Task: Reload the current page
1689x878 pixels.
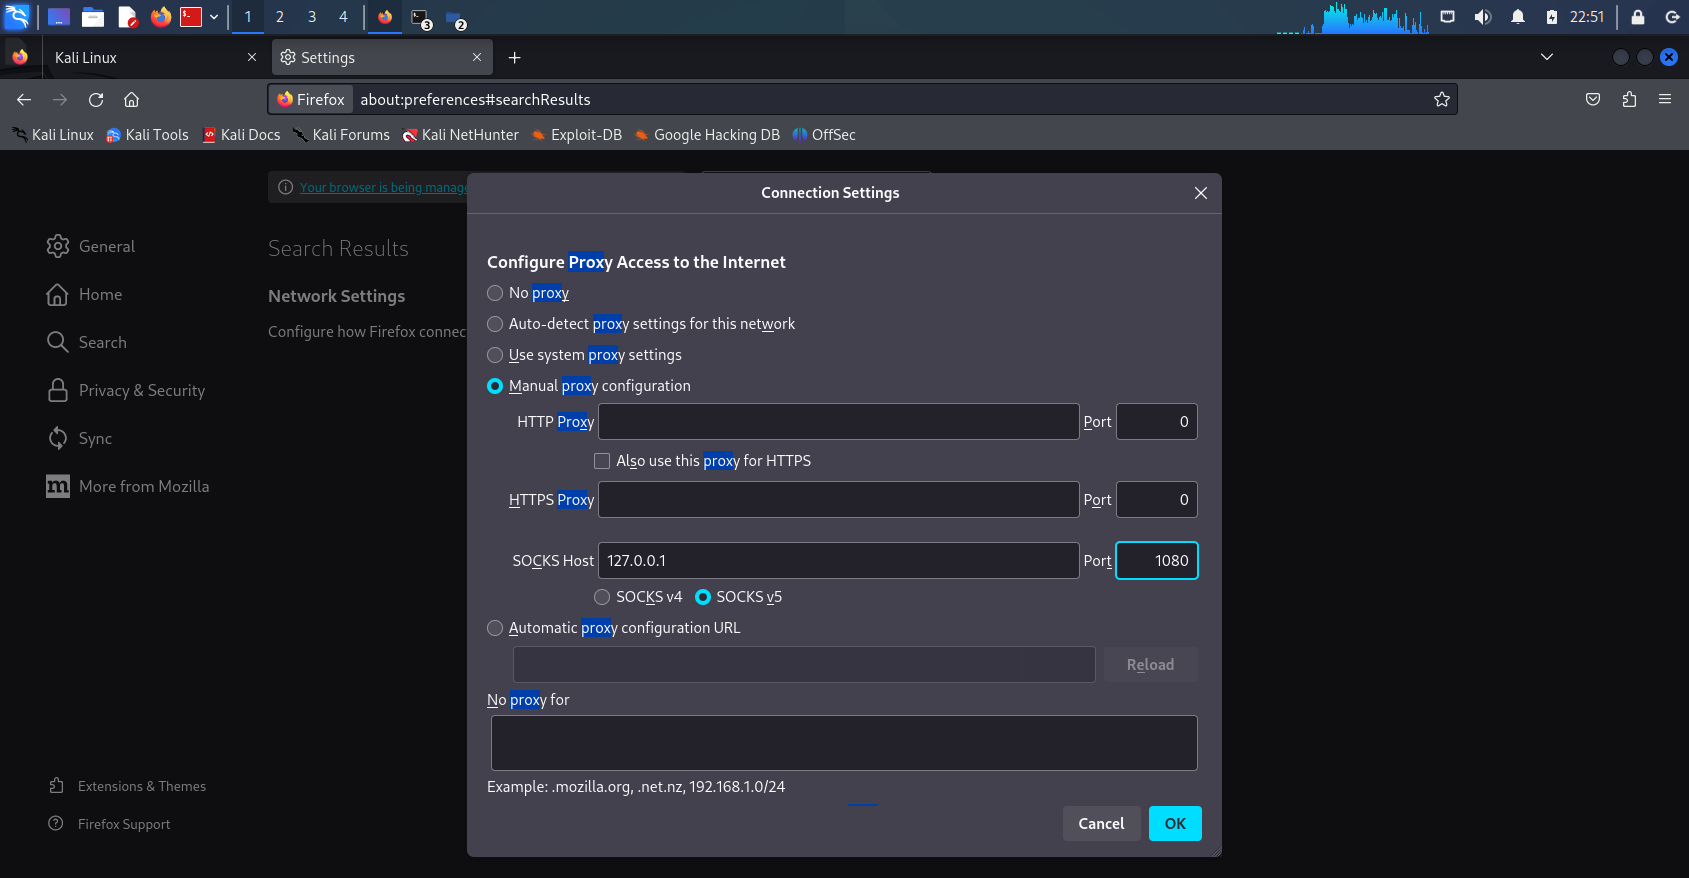Action: click(96, 99)
